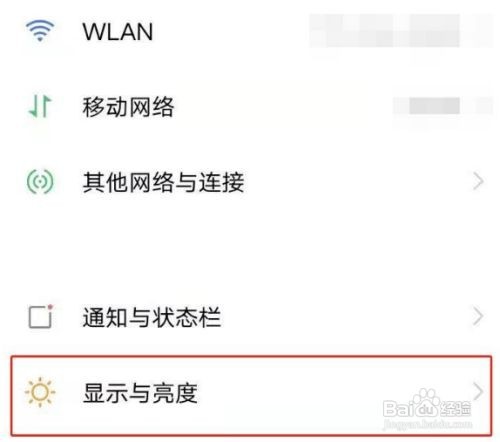
Task: Expand 显示与亮度 using its right chevron
Action: pos(478,392)
